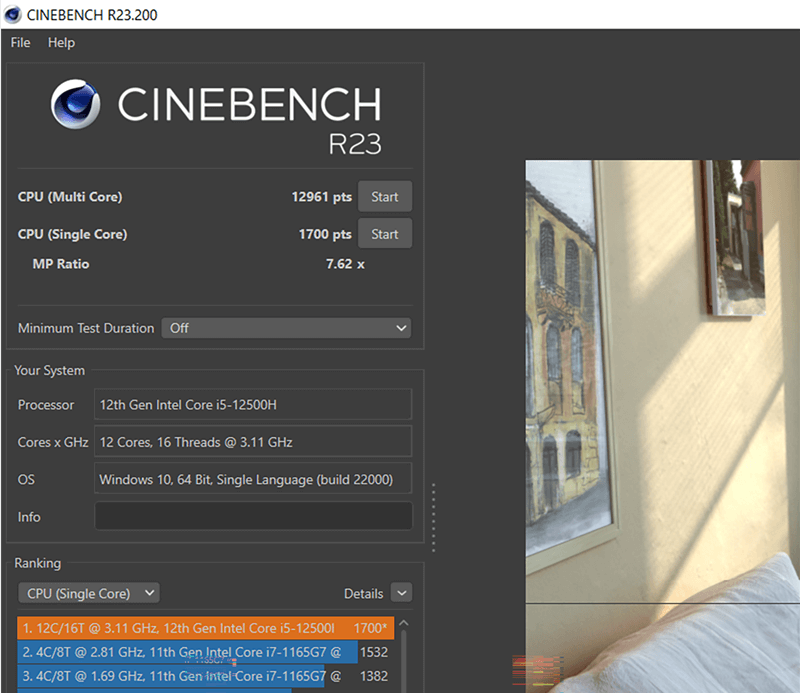This screenshot has height=693, width=800.
Task: Start the CPU Single Core test
Action: point(385,234)
